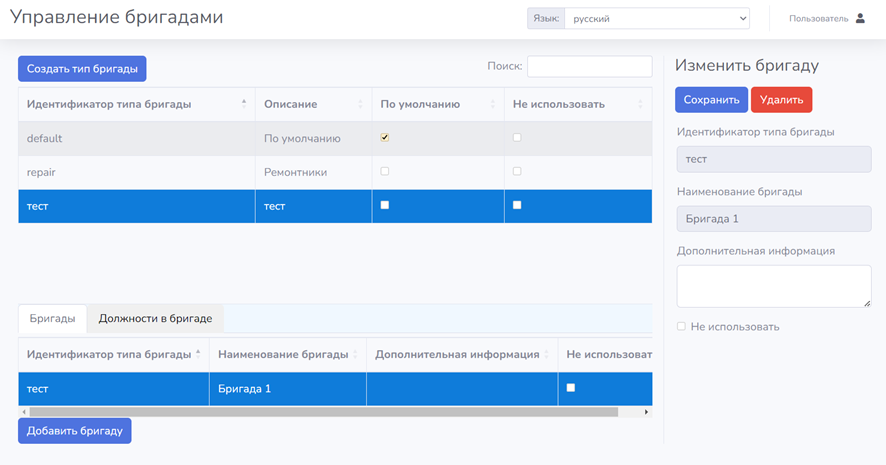
Task: Open the language dropdown
Action: [x=656, y=18]
